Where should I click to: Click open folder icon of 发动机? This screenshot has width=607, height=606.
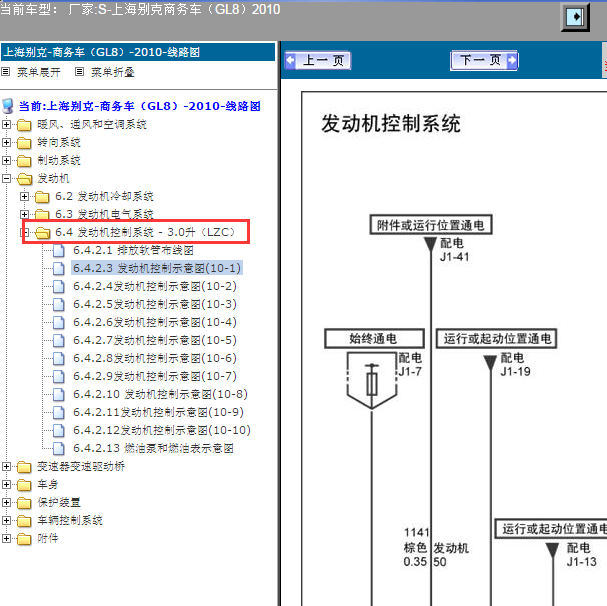point(24,179)
